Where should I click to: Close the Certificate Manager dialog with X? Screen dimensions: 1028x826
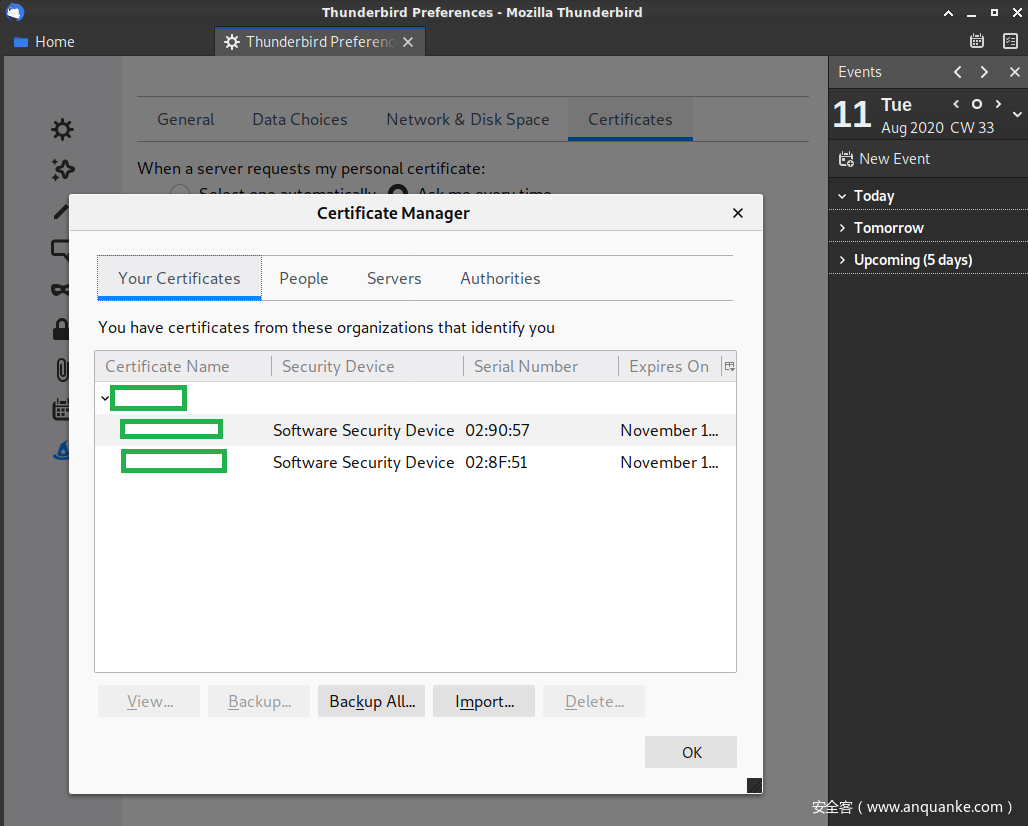[x=738, y=213]
